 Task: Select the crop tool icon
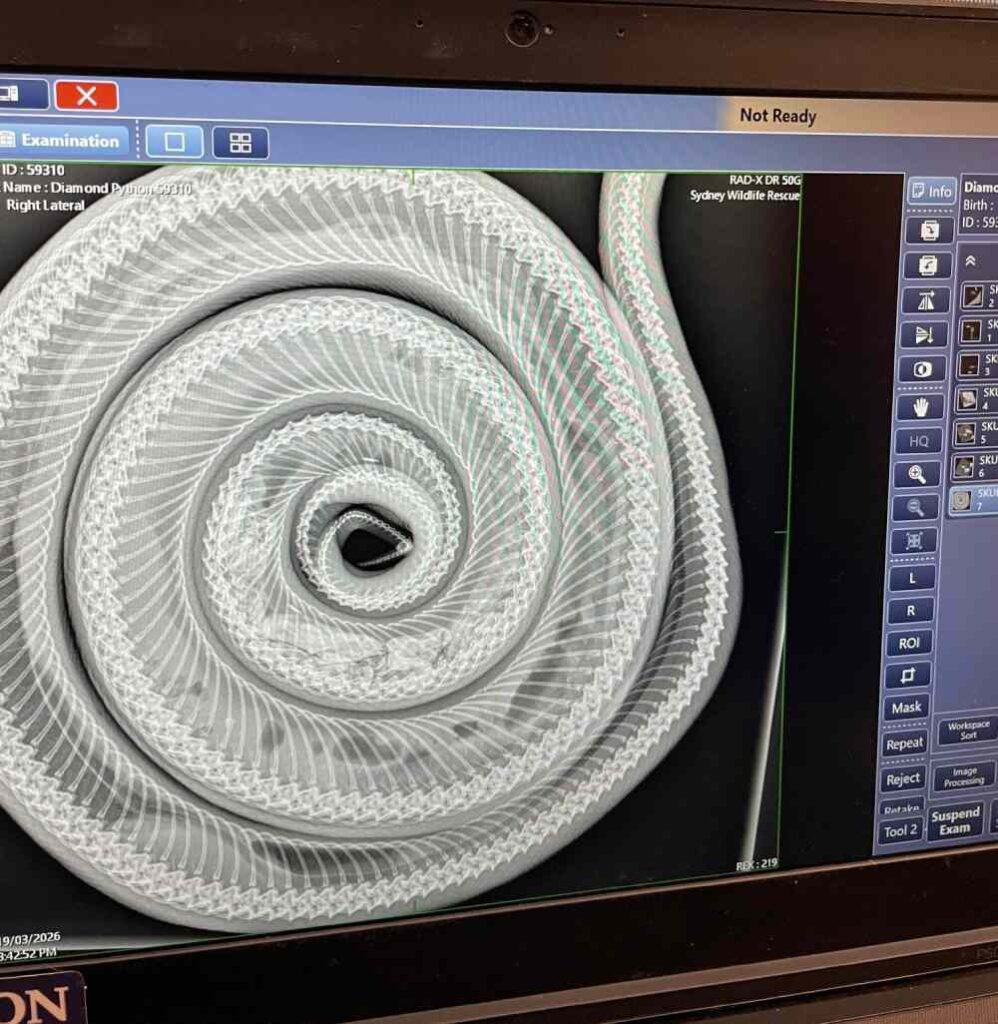(908, 675)
